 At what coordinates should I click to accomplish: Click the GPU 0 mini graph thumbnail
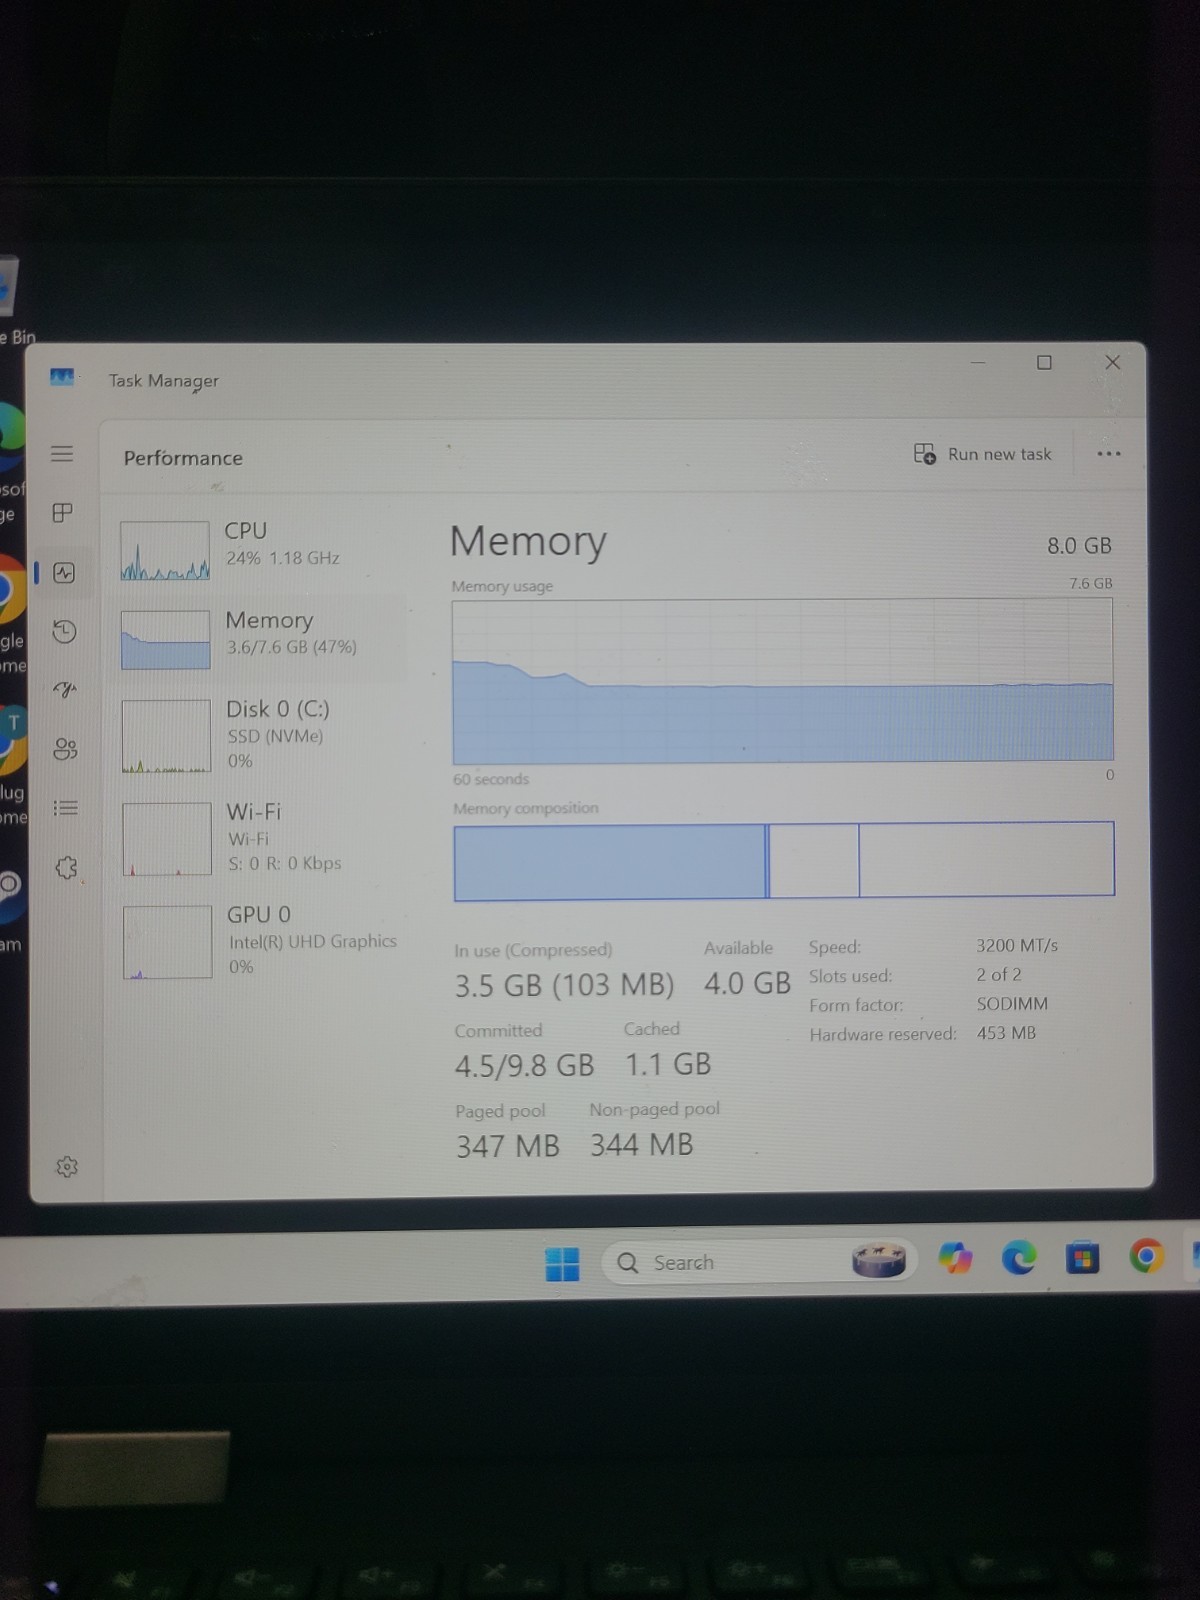tap(168, 942)
